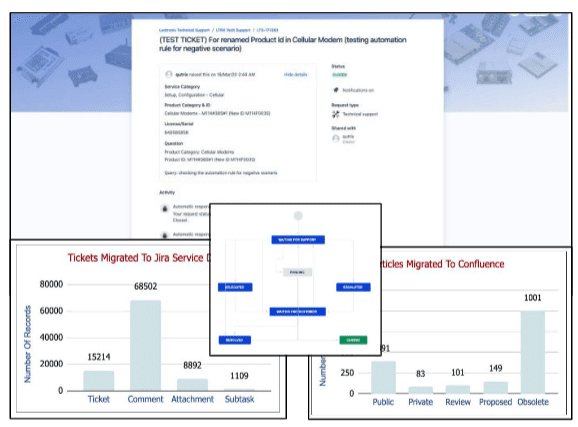This screenshot has width=578, height=427.
Task: Click the (TEST TICKET) ticket title
Action: click(283, 44)
